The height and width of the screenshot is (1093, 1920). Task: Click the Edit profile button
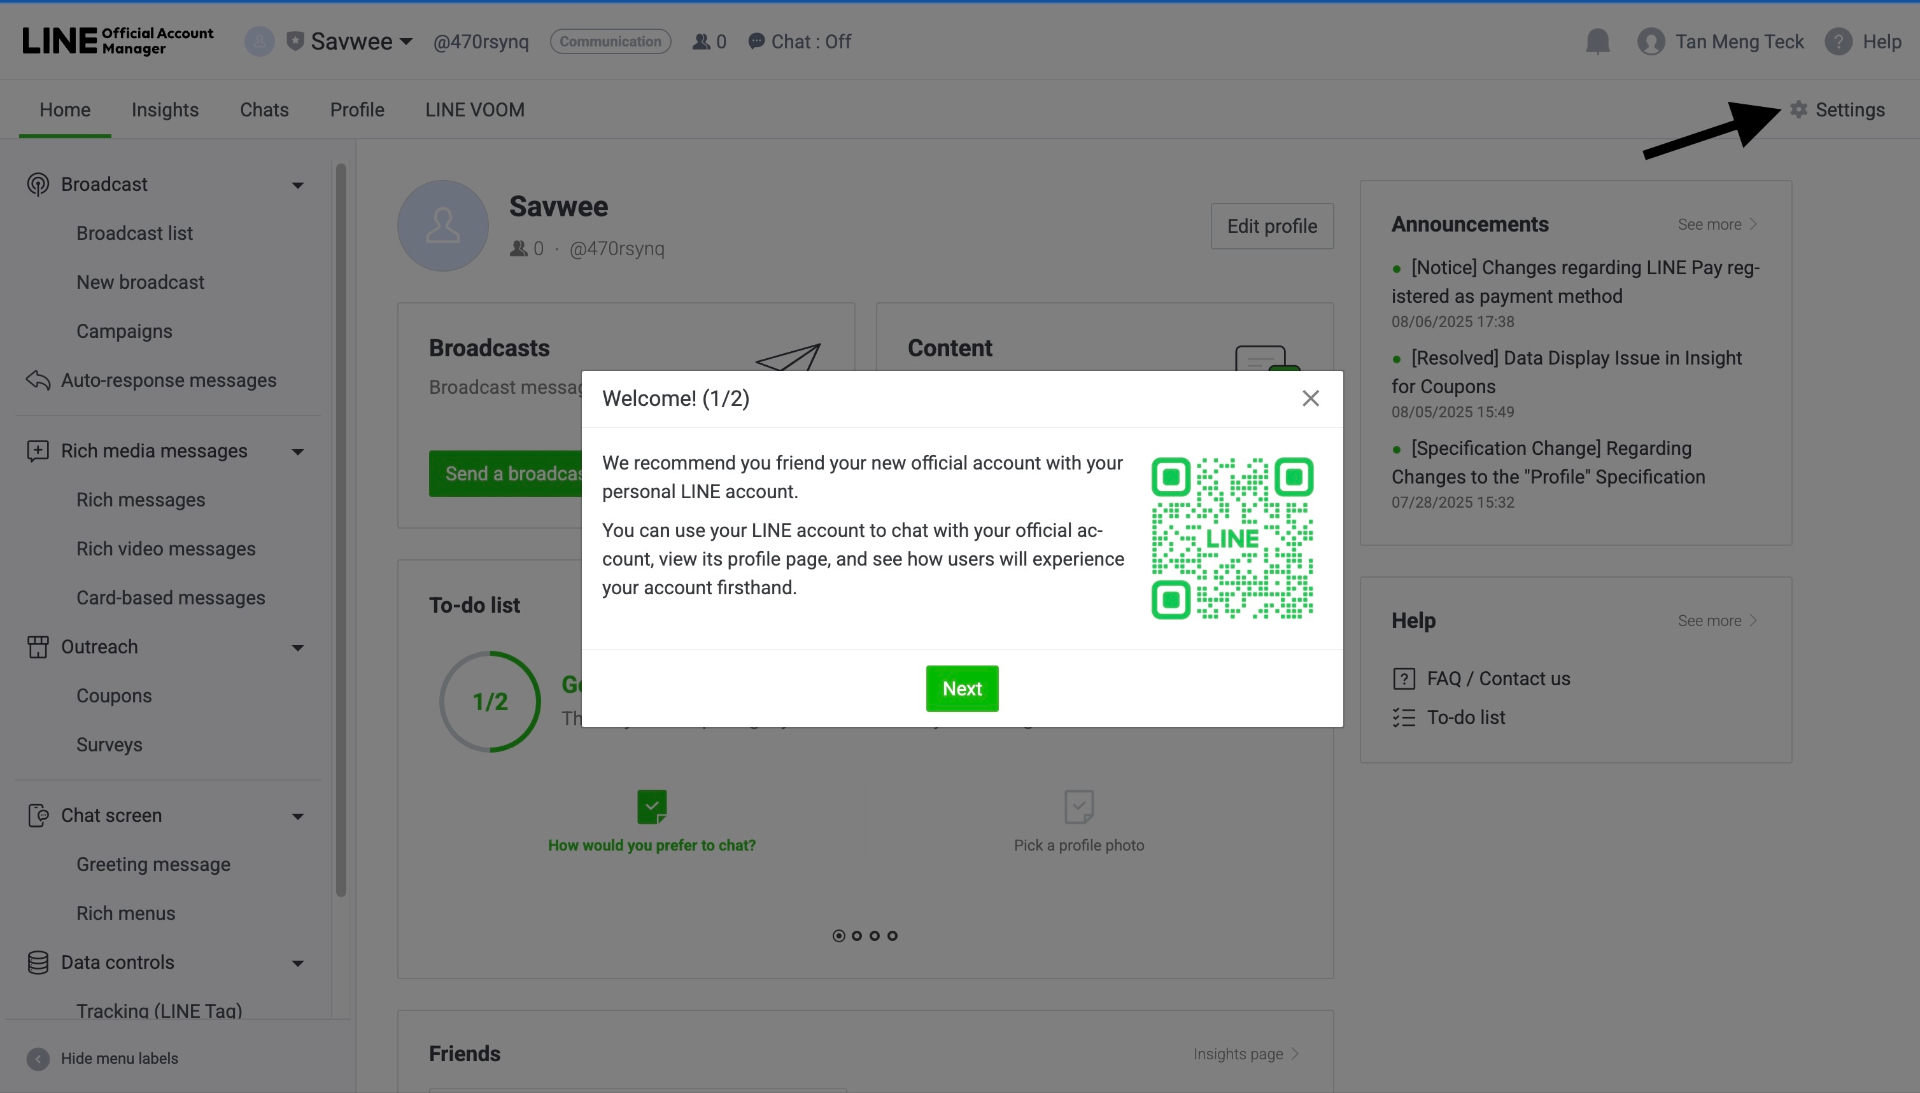point(1272,226)
